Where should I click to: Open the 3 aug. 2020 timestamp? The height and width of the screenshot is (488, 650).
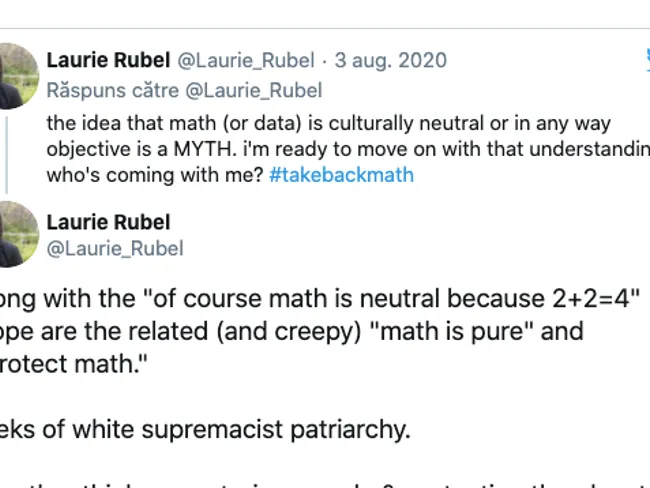pyautogui.click(x=389, y=60)
